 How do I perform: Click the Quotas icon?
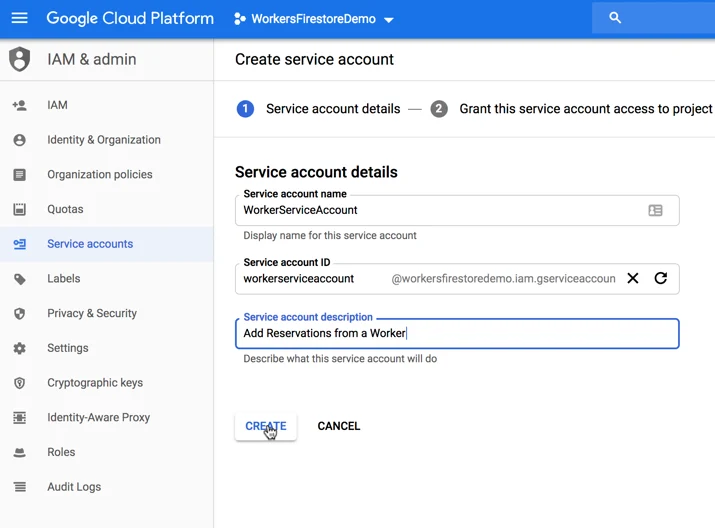click(20, 209)
